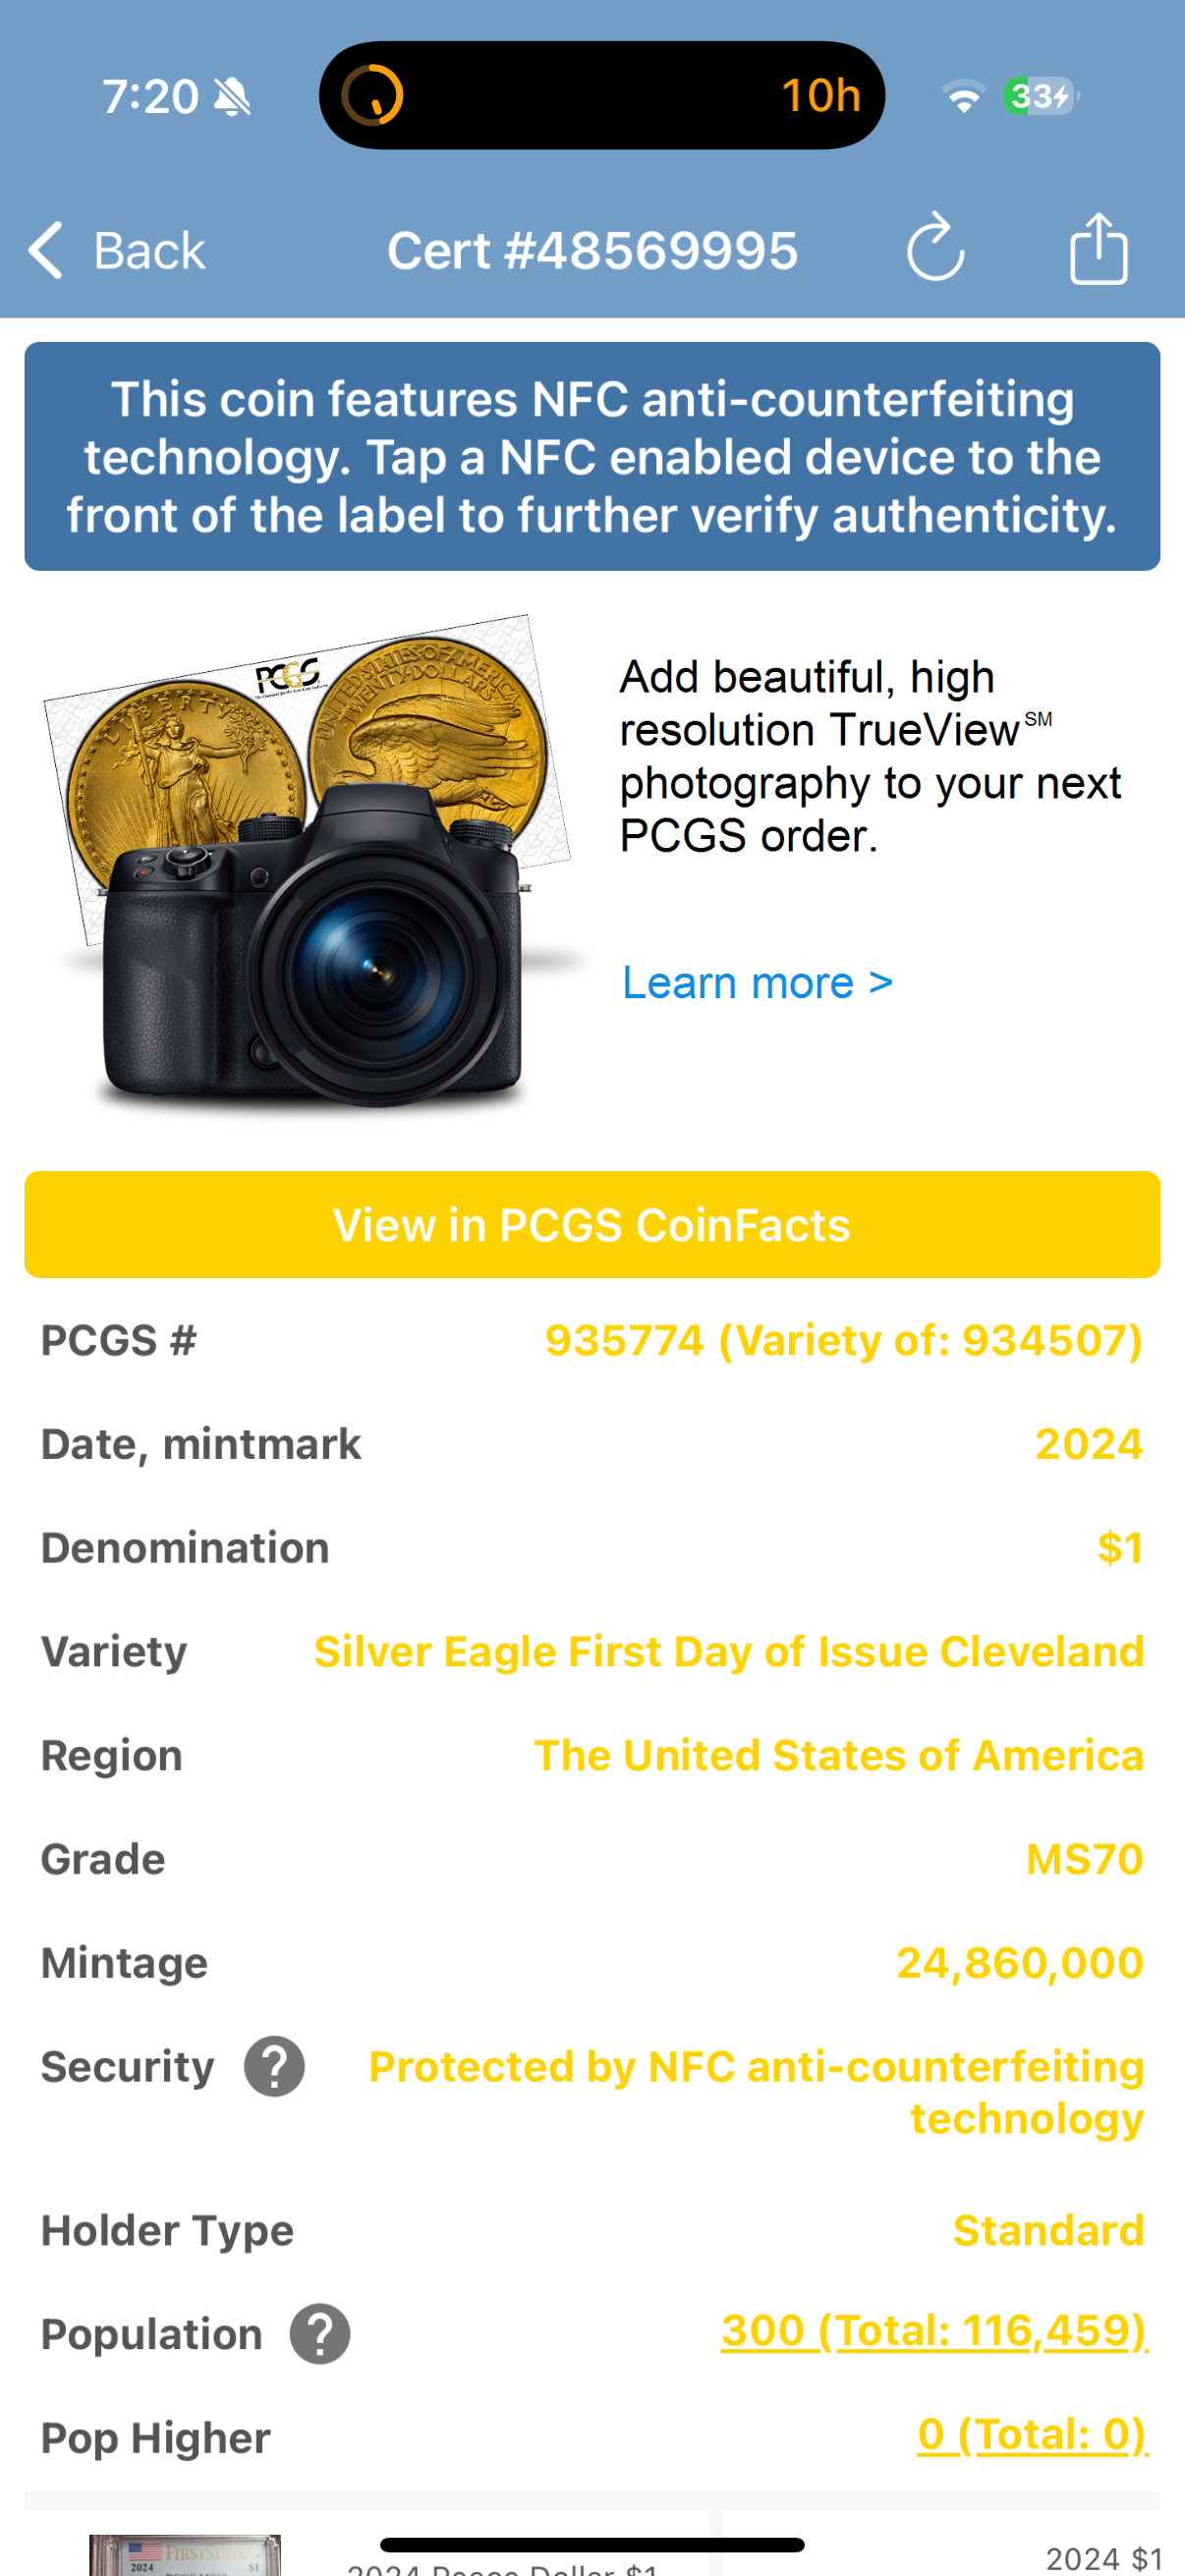1185x2576 pixels.
Task: Refresh the certificate page
Action: point(935,248)
